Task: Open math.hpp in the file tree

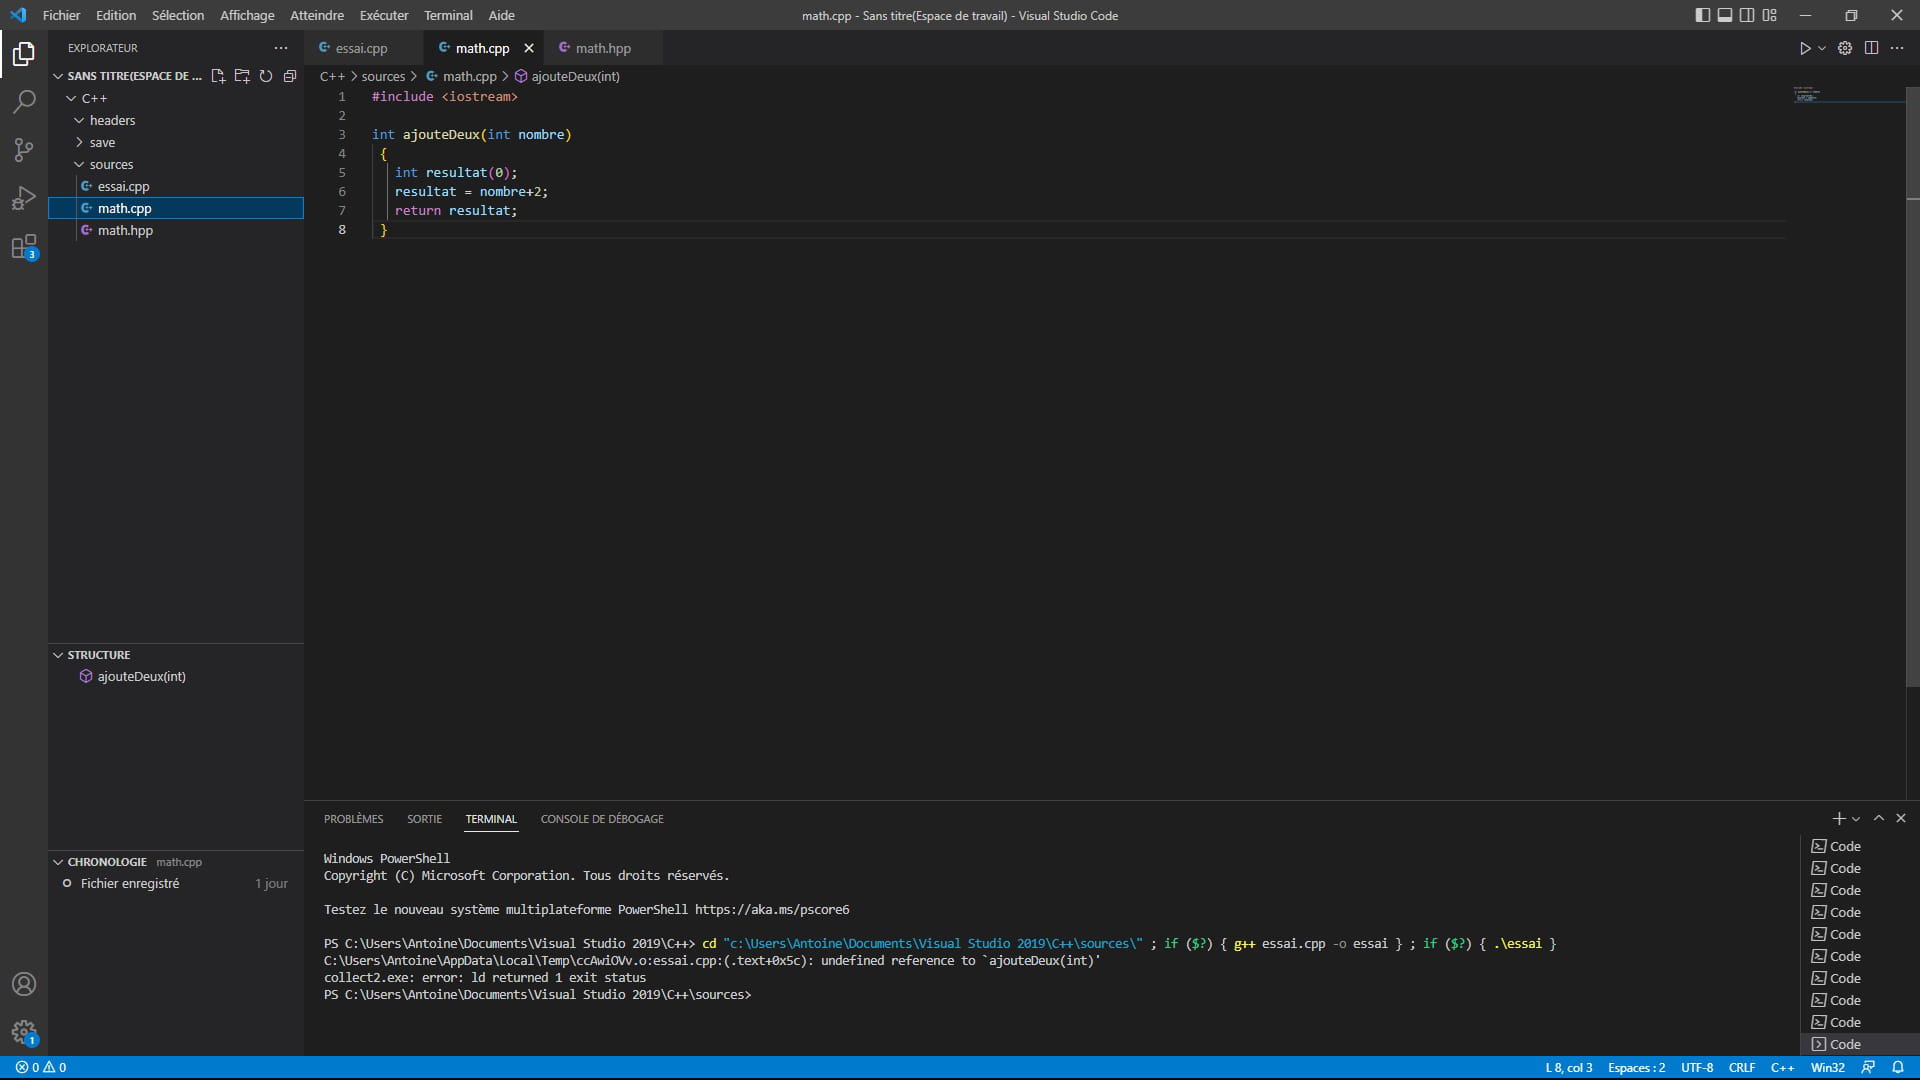Action: (x=176, y=230)
